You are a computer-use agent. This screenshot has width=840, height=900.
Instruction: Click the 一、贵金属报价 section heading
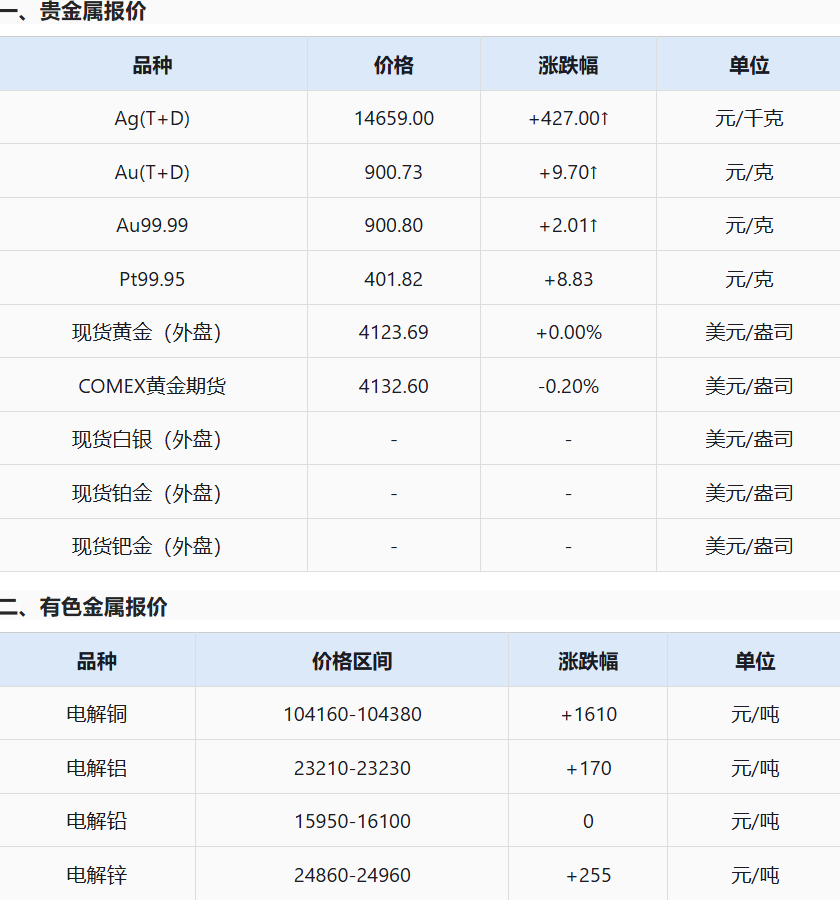tap(73, 11)
